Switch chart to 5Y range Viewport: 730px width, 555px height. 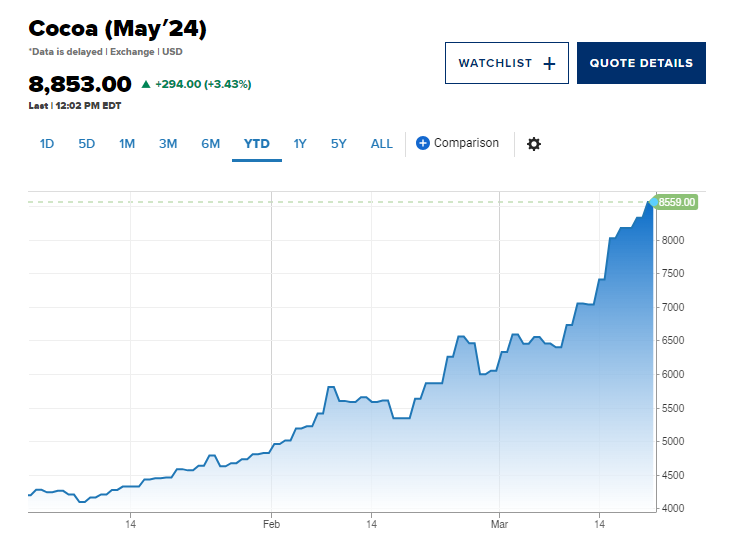(339, 144)
